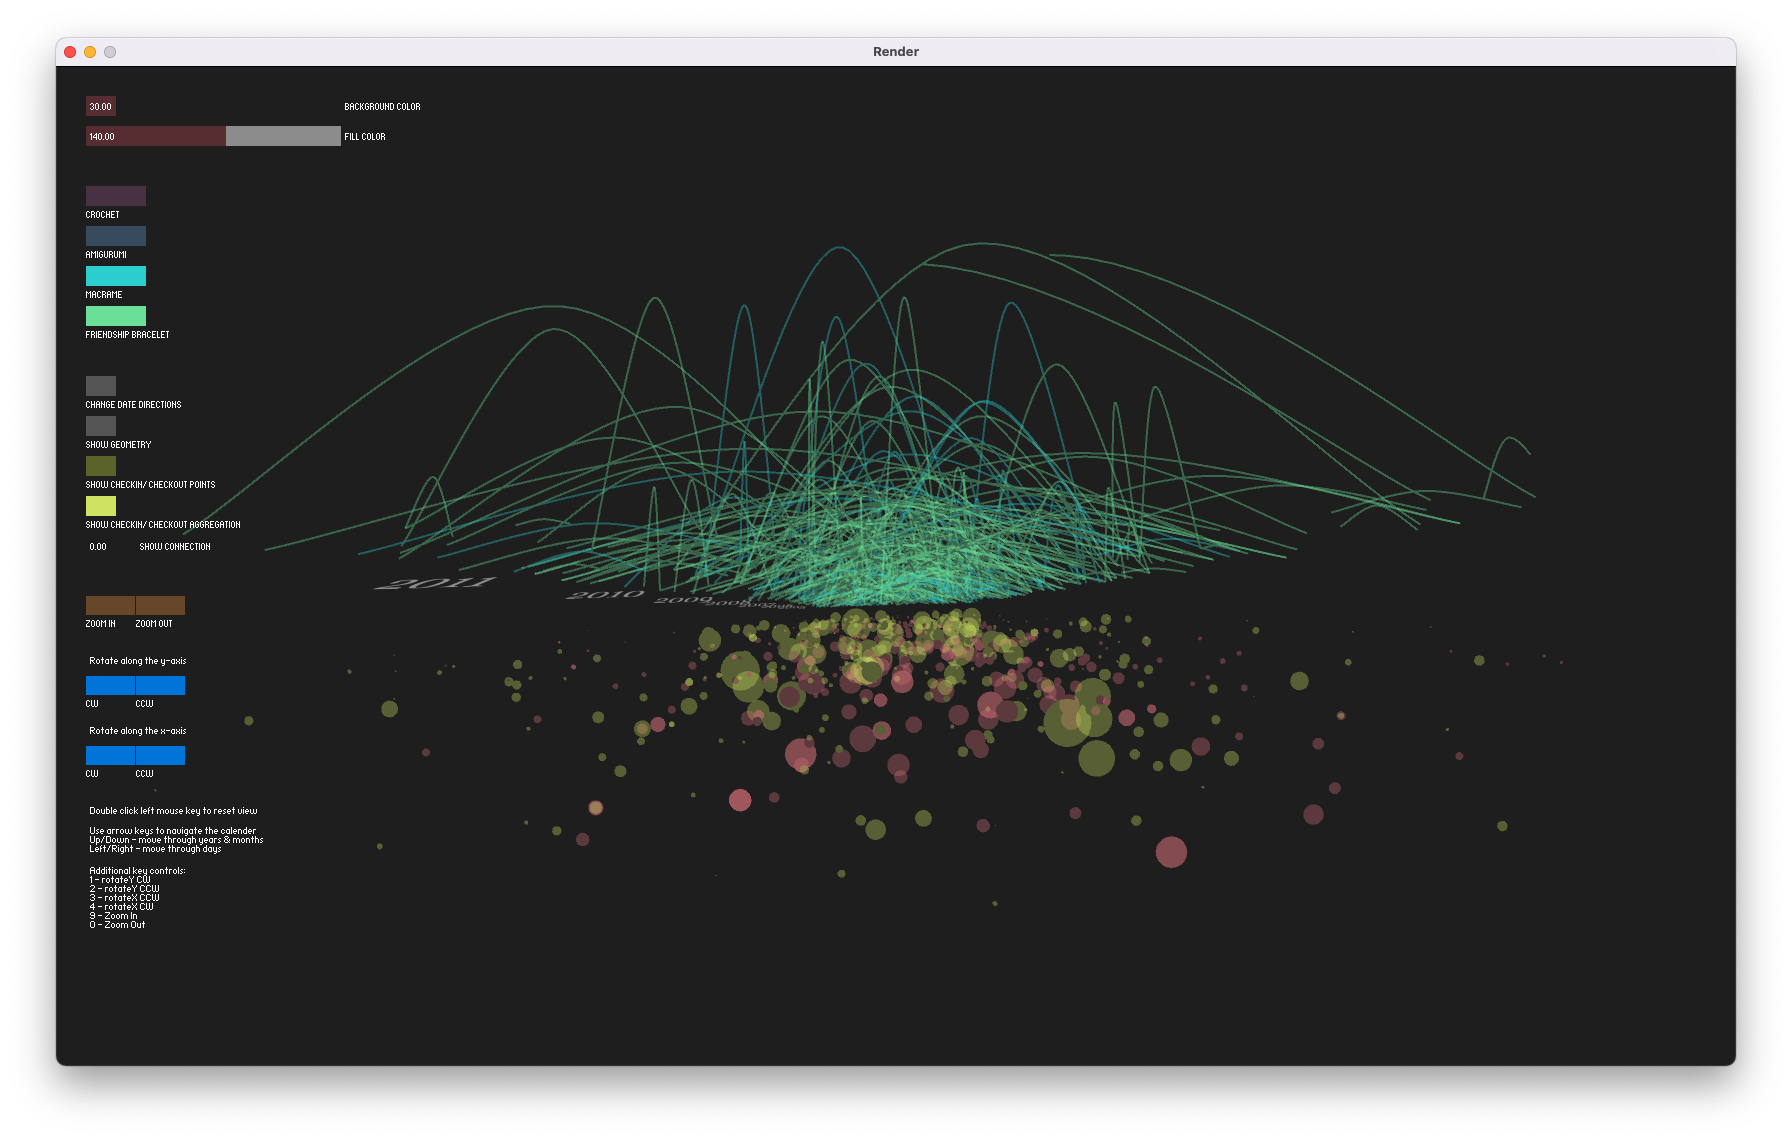Turn off Show Checkin/Checkout Aggregation
The width and height of the screenshot is (1792, 1140).
101,506
